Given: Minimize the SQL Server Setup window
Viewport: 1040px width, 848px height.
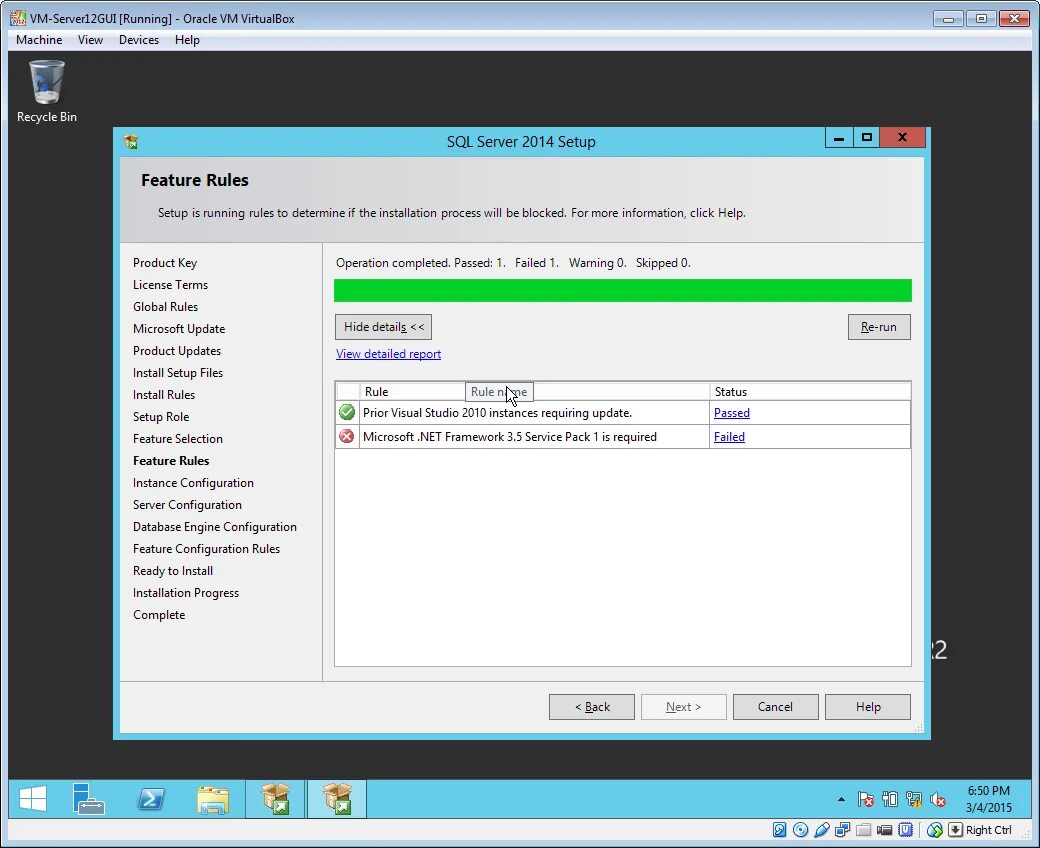Looking at the screenshot, I should (839, 137).
